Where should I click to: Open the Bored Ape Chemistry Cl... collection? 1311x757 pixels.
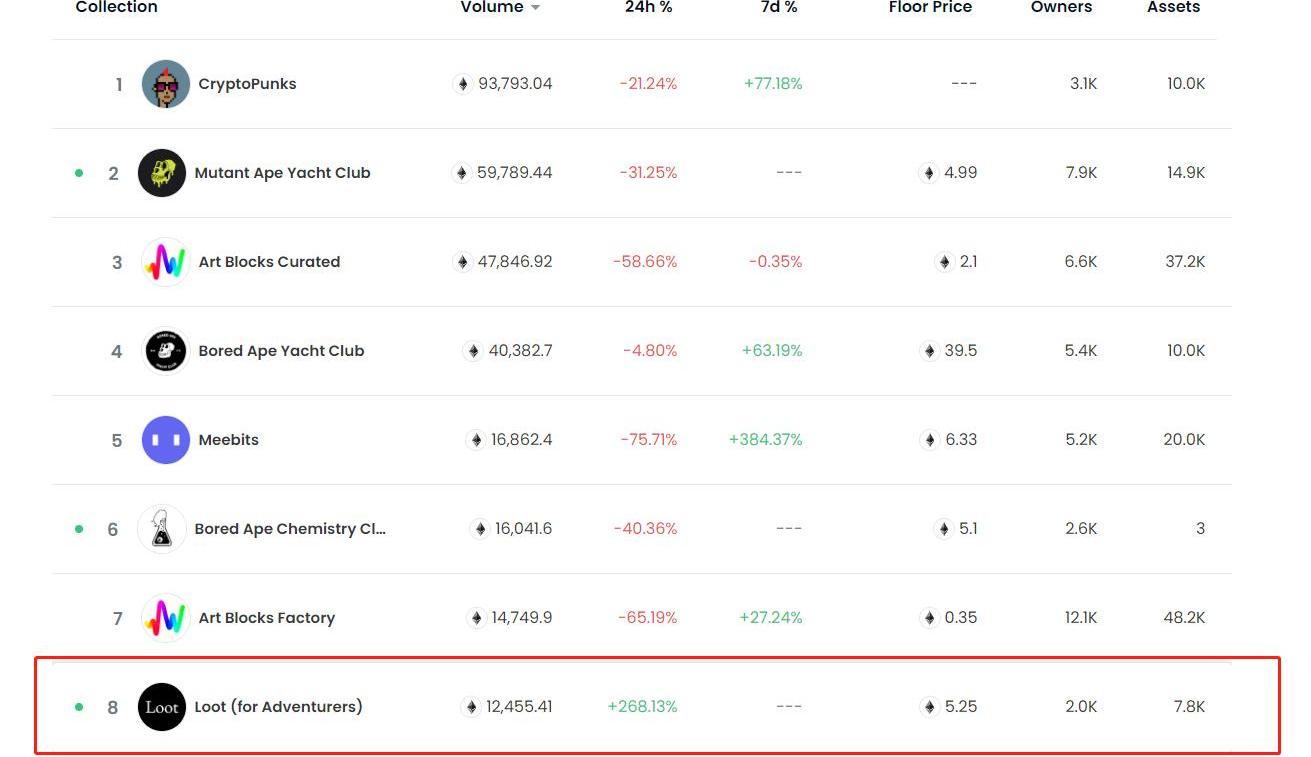click(x=290, y=529)
